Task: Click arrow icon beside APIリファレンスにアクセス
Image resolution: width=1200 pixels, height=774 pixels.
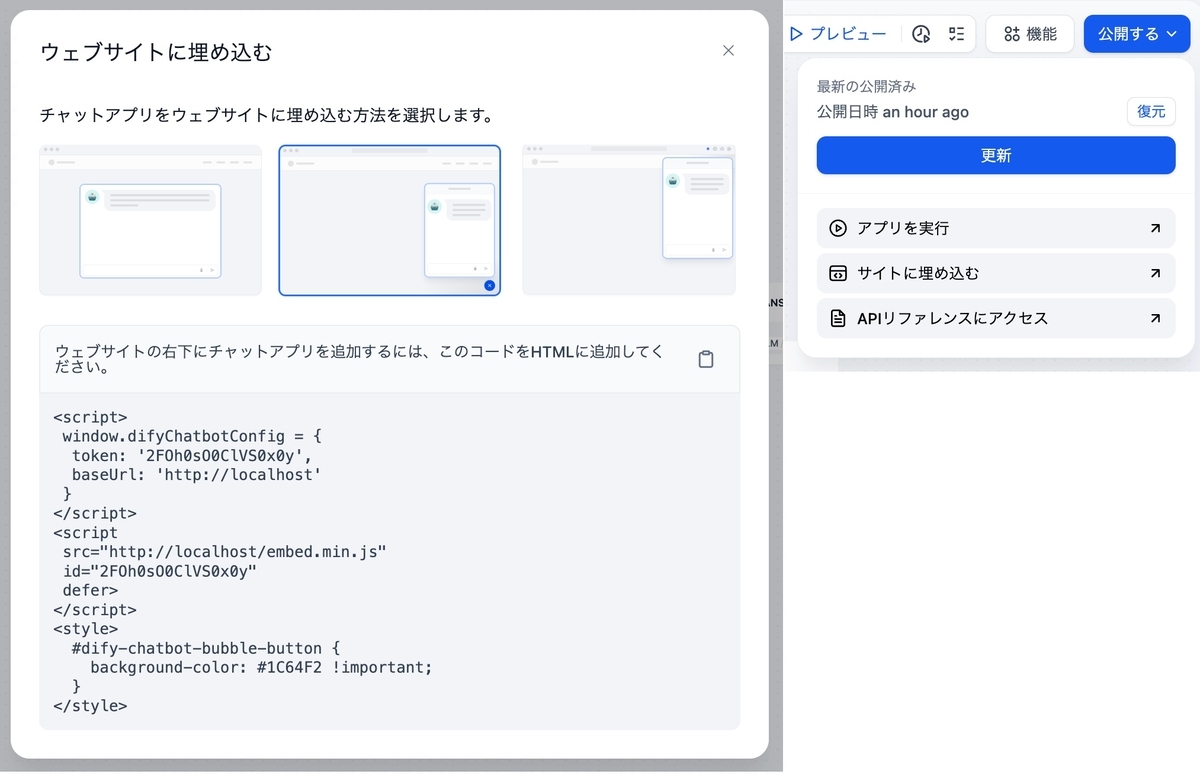Action: [x=1155, y=318]
